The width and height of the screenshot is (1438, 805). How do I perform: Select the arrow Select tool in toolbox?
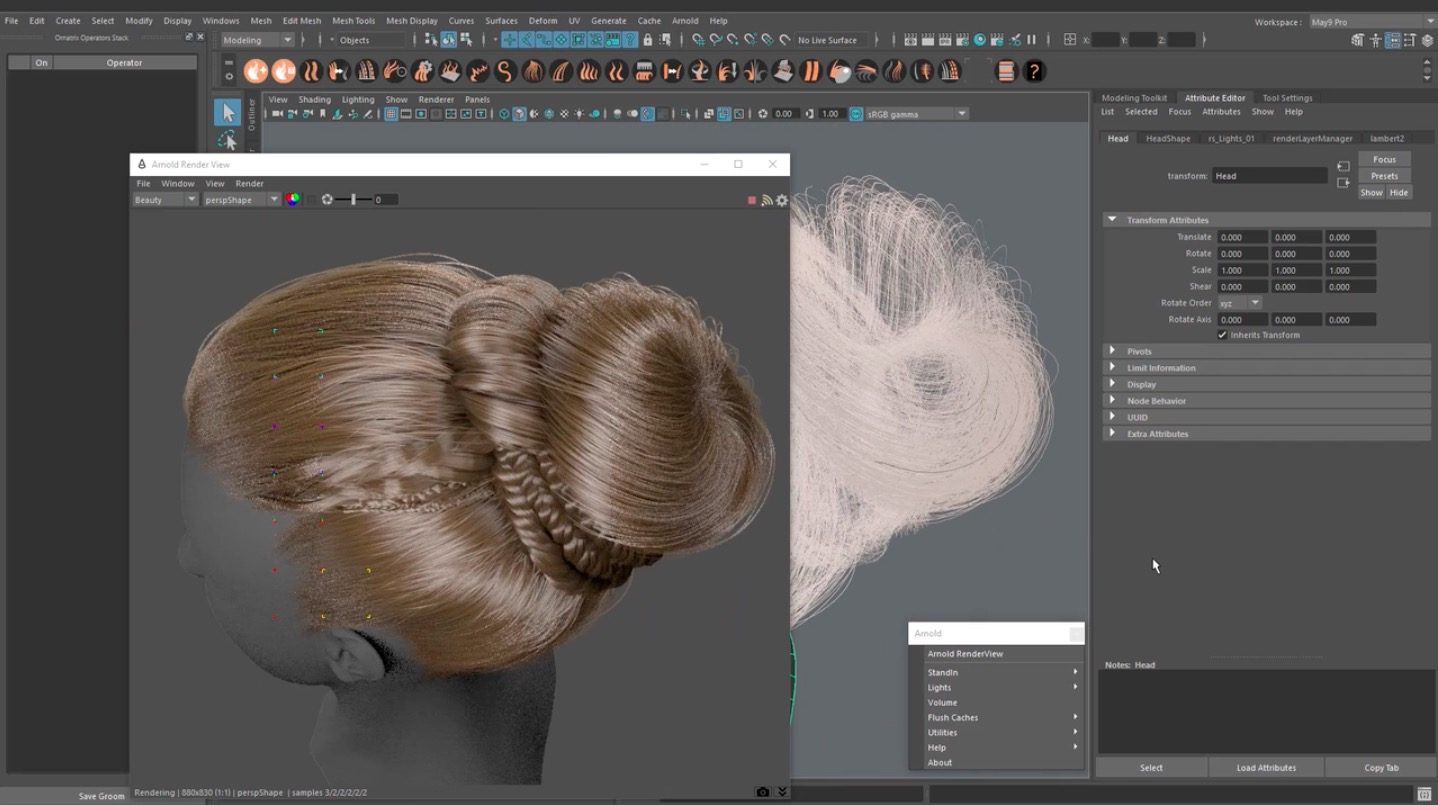[x=228, y=112]
